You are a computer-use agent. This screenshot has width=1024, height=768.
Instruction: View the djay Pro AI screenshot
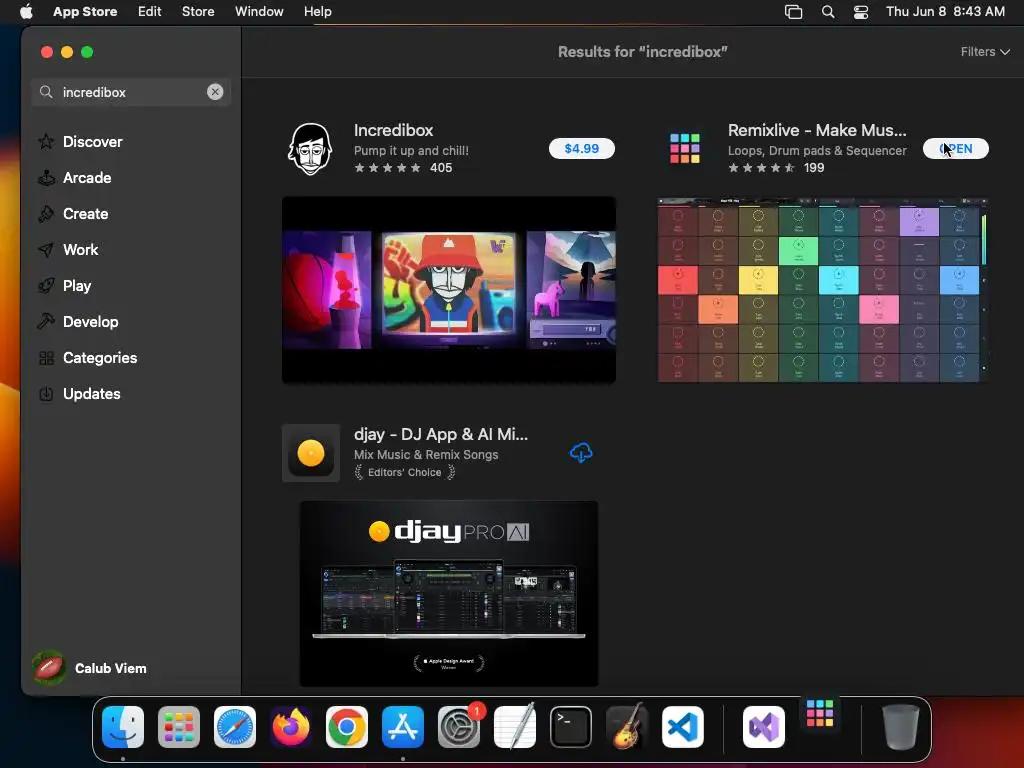[449, 594]
